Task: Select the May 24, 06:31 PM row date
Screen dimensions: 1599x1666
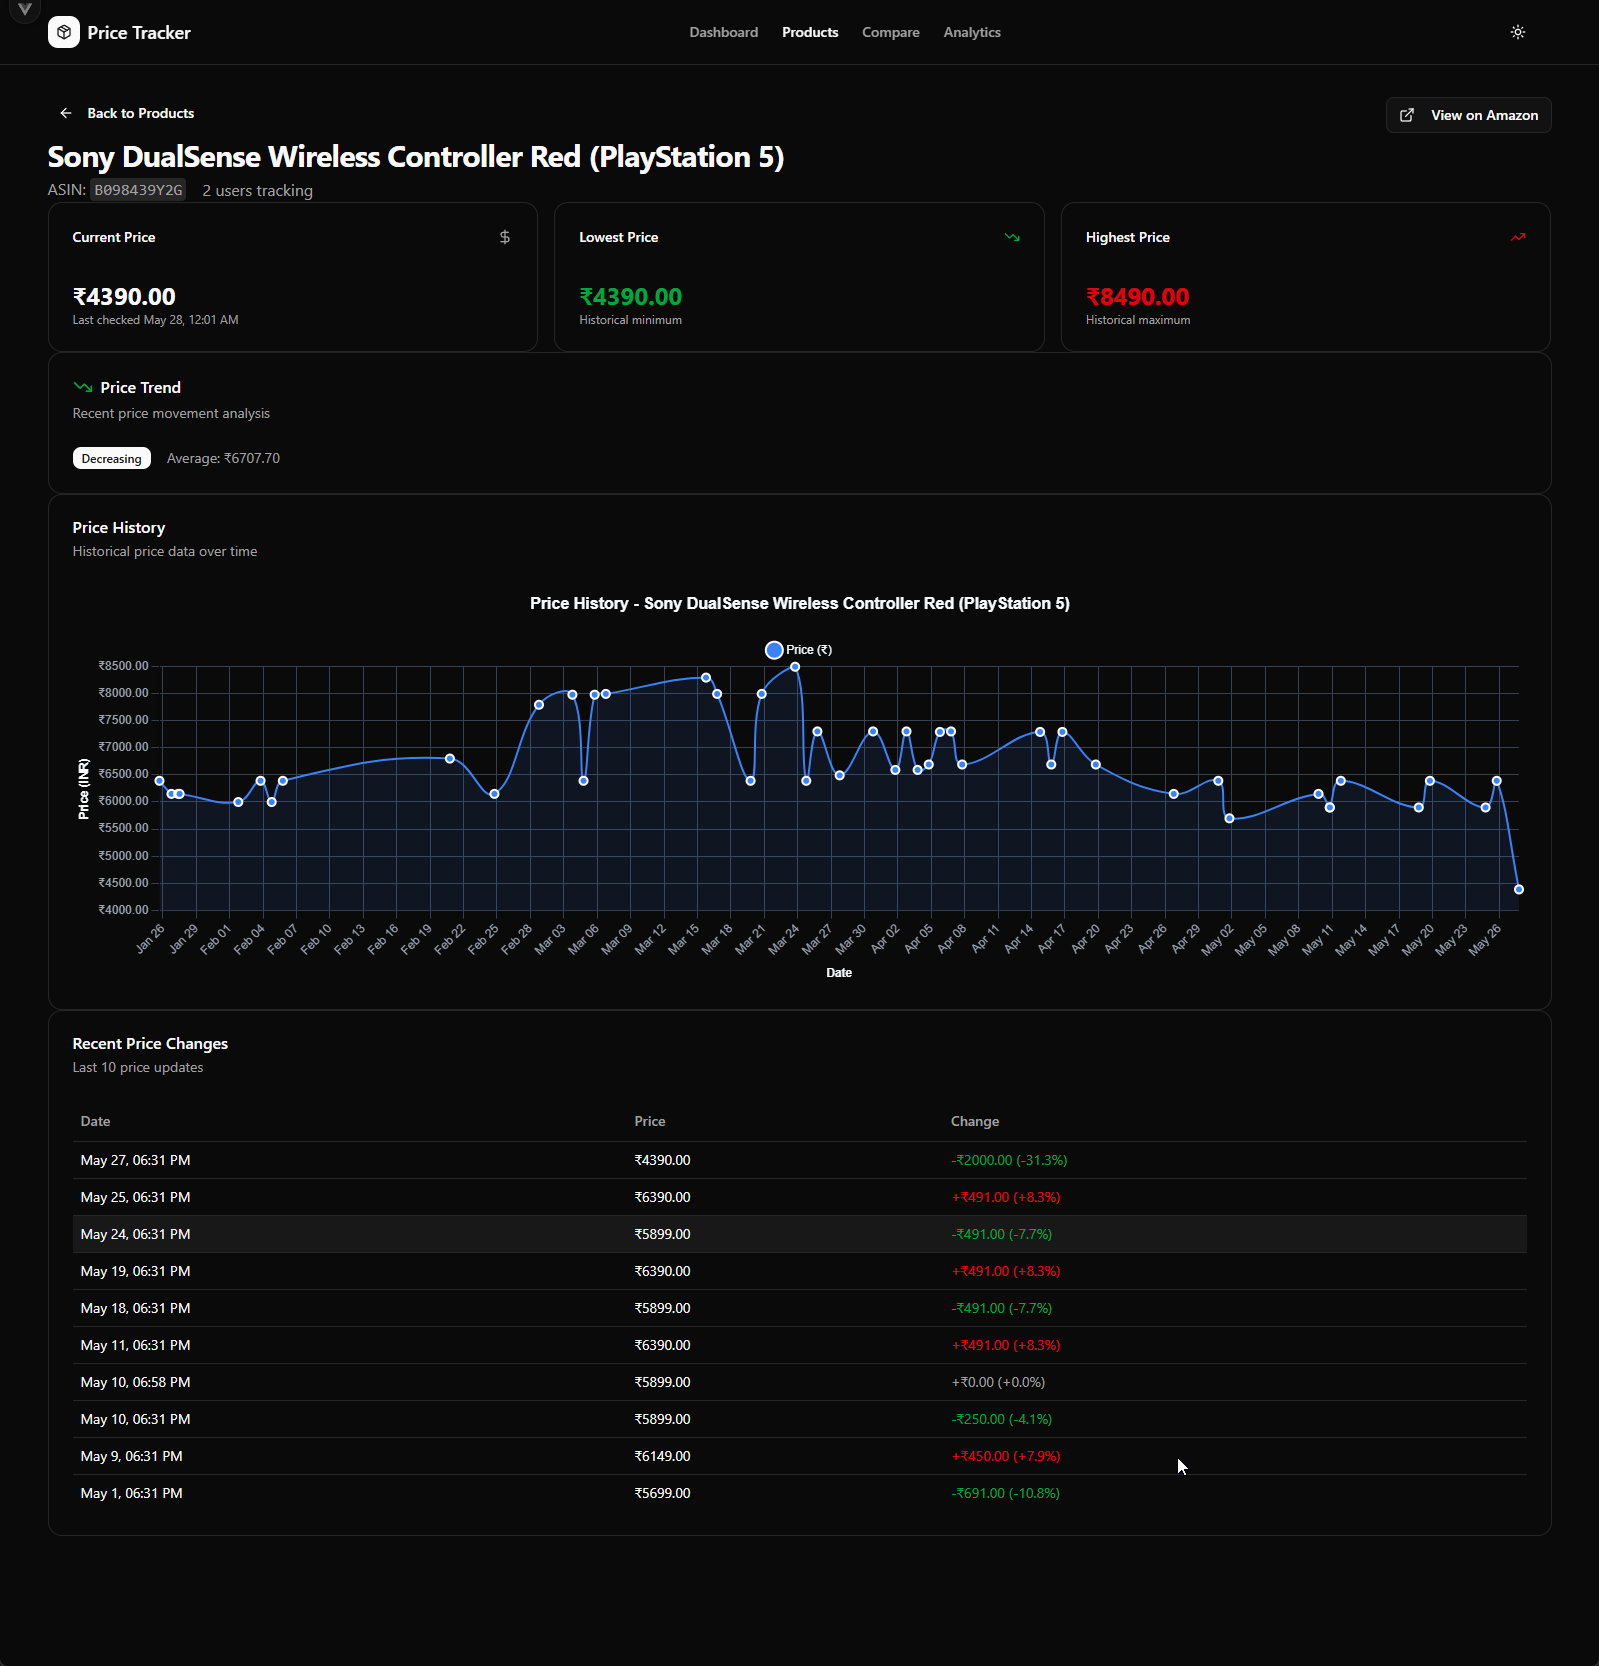Action: point(135,1234)
